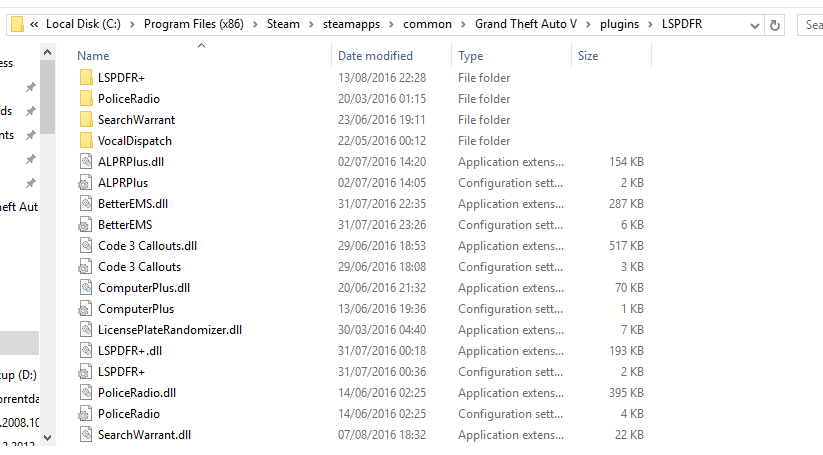Select the SearchWarrant folder icon

coord(86,120)
